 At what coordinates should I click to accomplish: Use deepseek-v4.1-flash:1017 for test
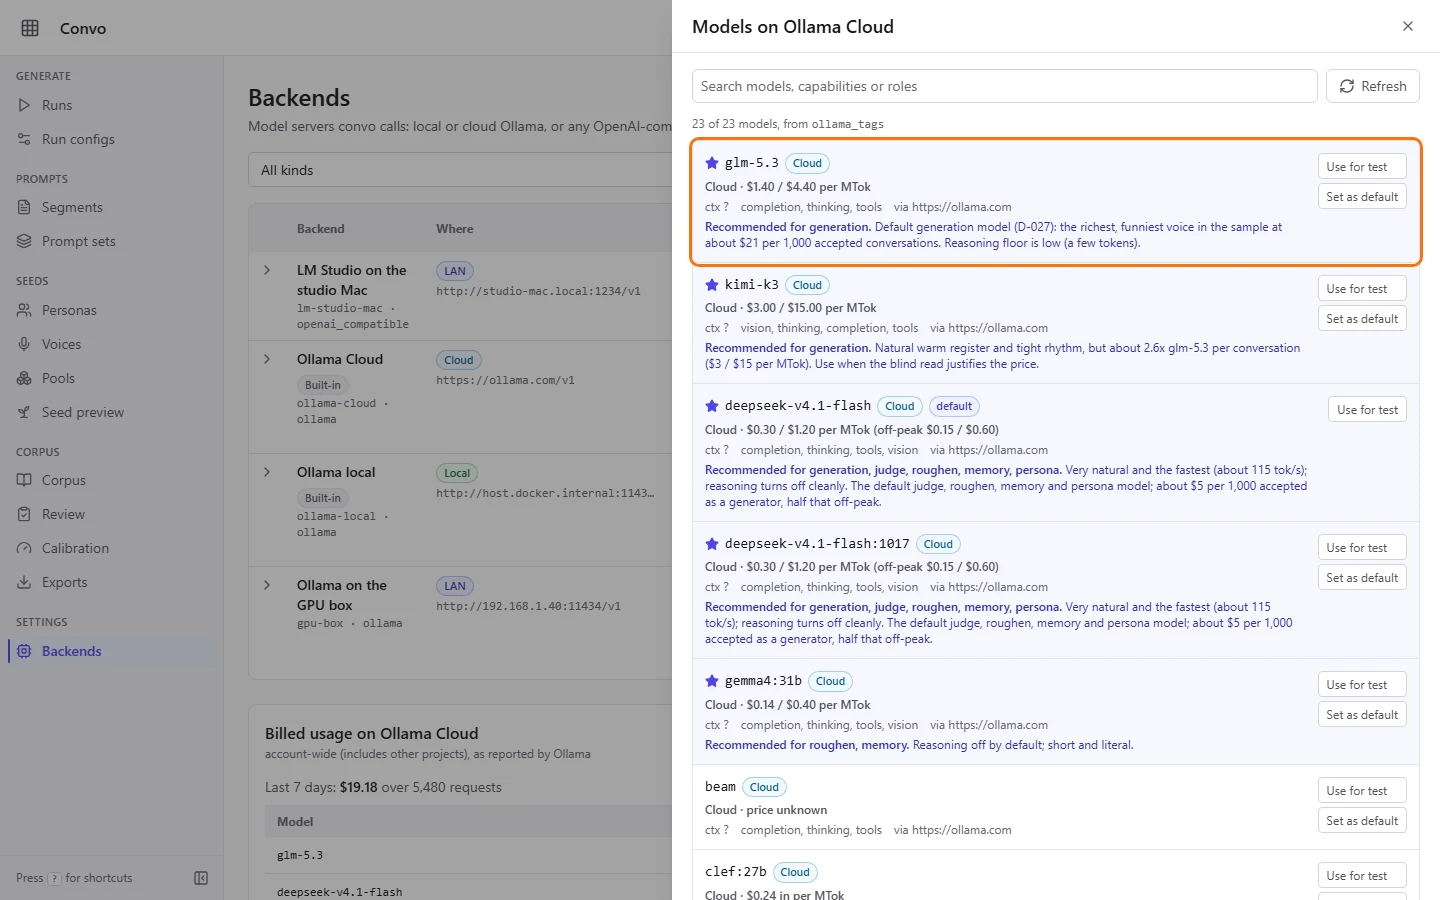1362,548
